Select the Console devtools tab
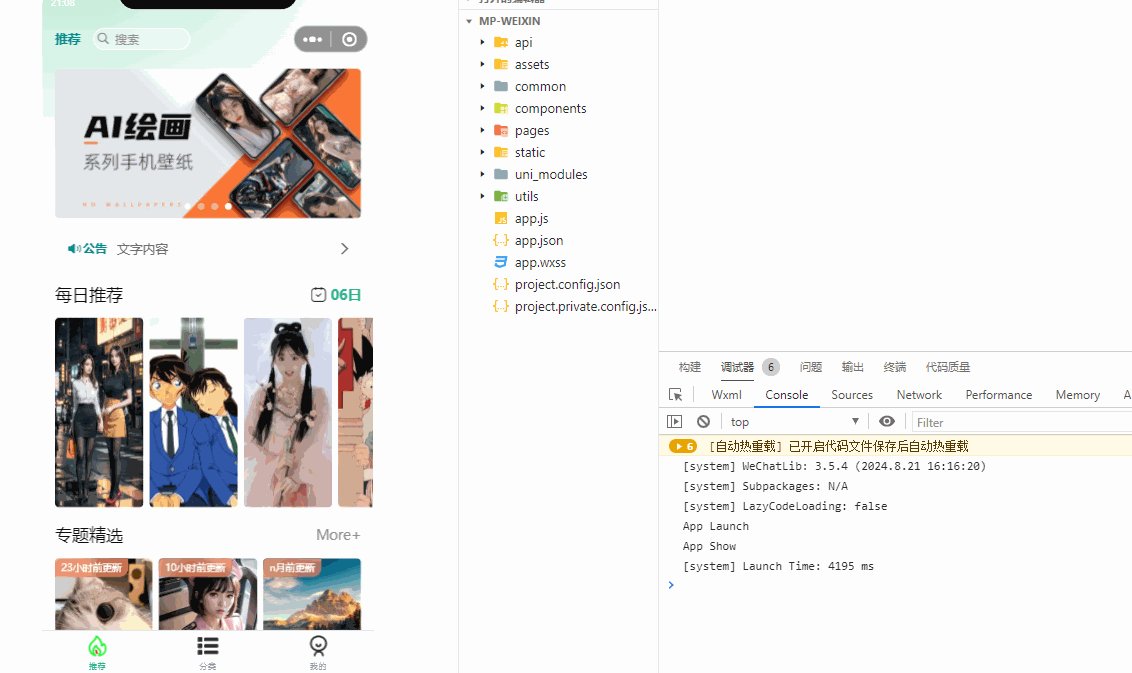The image size is (1132, 673). tap(786, 395)
